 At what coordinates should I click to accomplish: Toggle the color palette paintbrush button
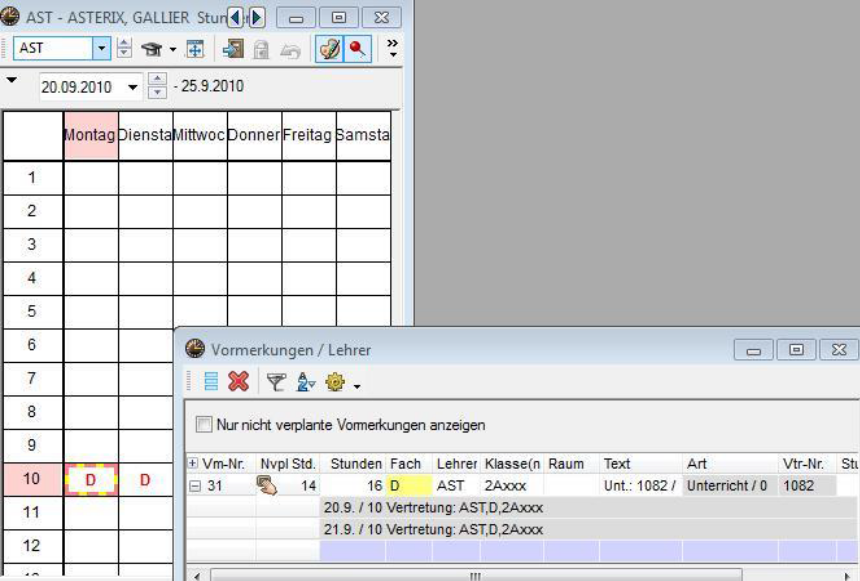[x=330, y=49]
